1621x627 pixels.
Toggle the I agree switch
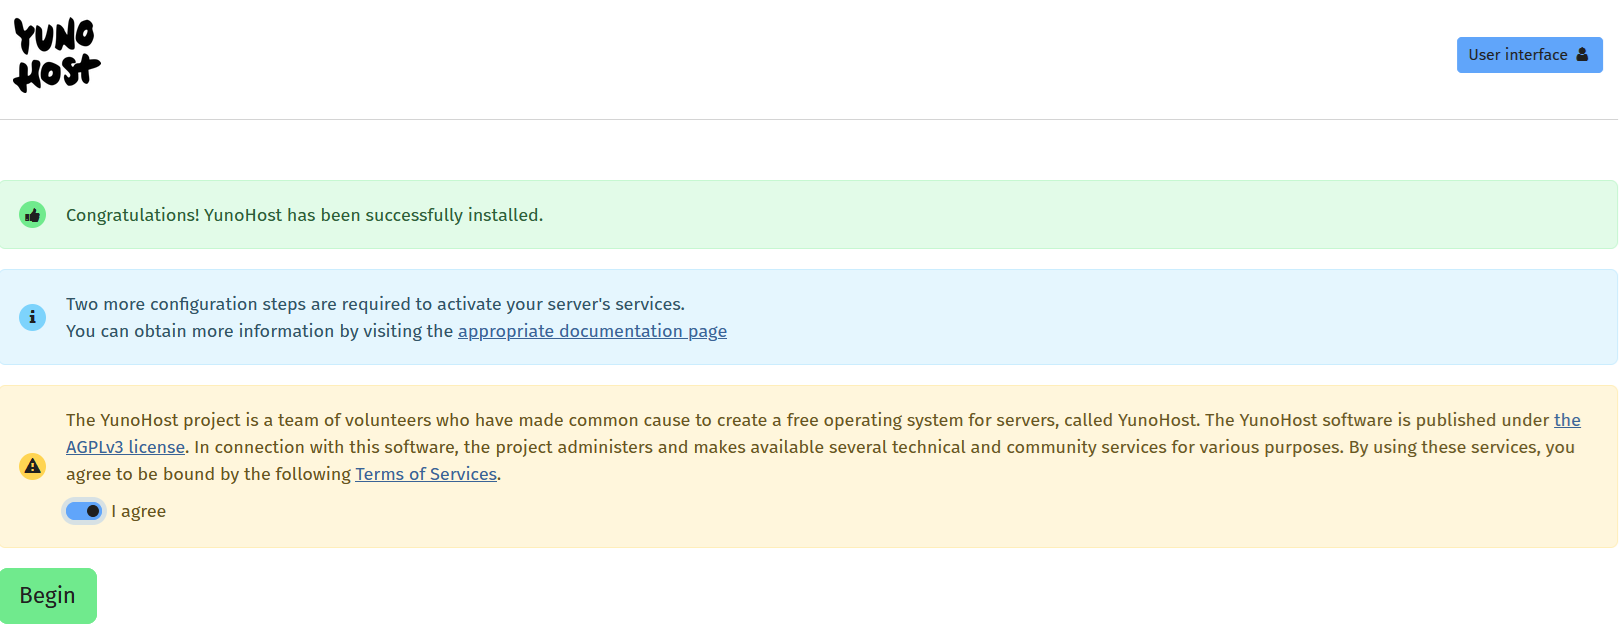84,511
